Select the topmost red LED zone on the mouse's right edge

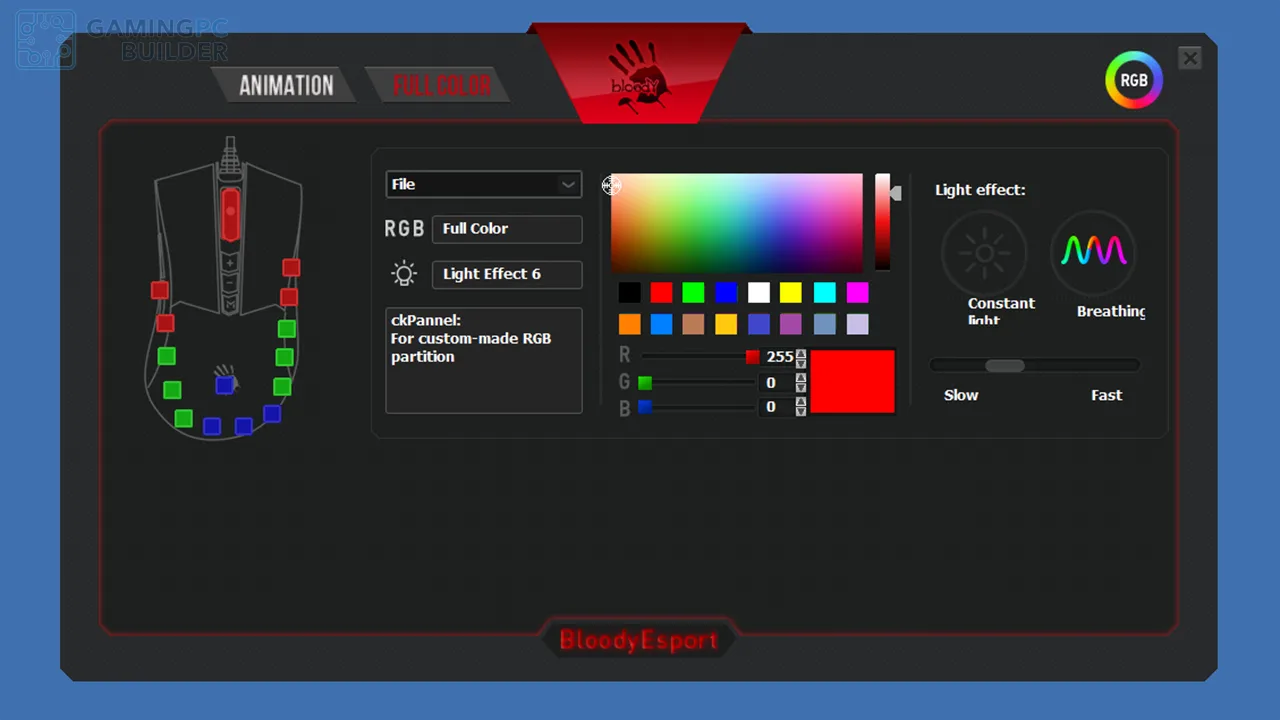pos(291,267)
